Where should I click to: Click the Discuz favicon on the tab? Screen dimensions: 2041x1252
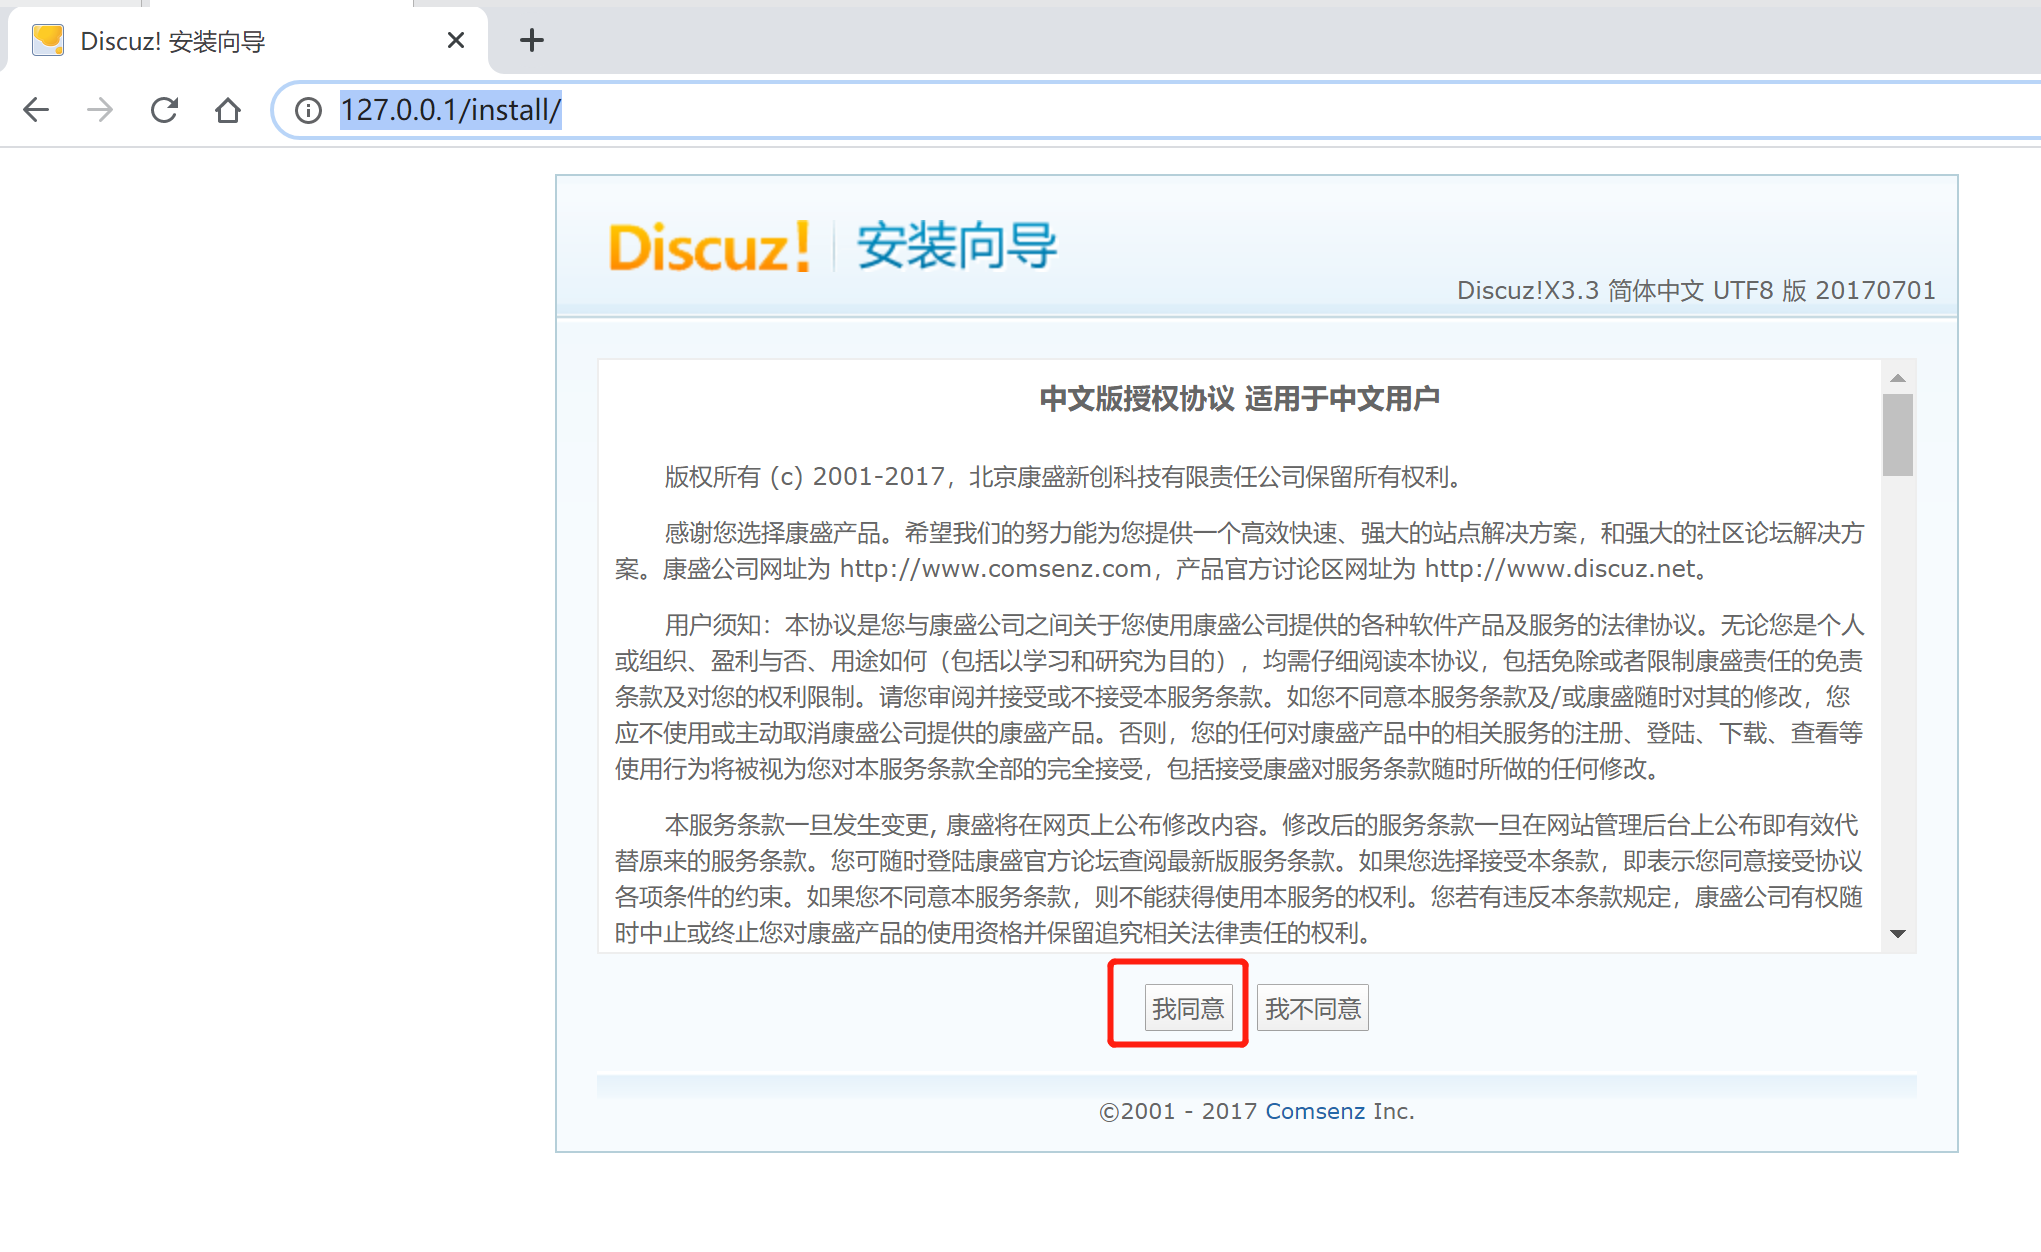(48, 41)
